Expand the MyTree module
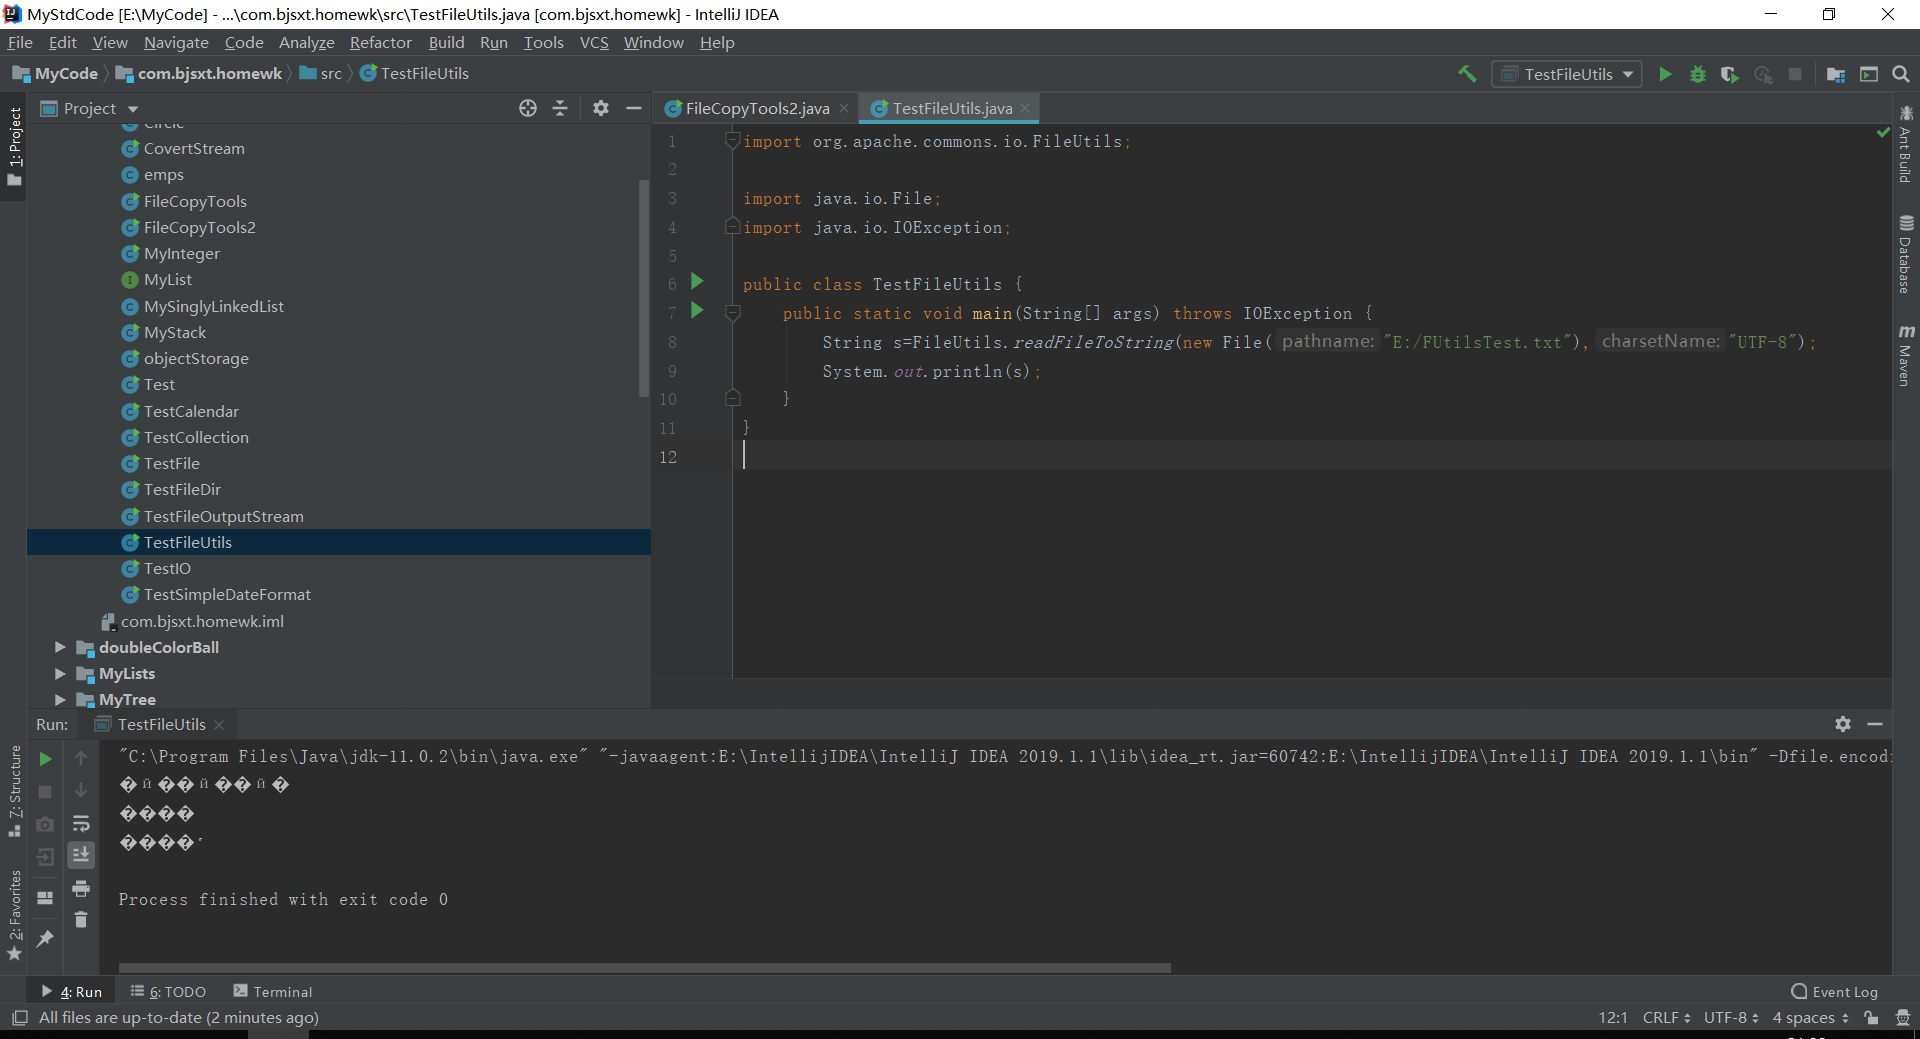Screen dimensions: 1920x1039 click(60, 700)
